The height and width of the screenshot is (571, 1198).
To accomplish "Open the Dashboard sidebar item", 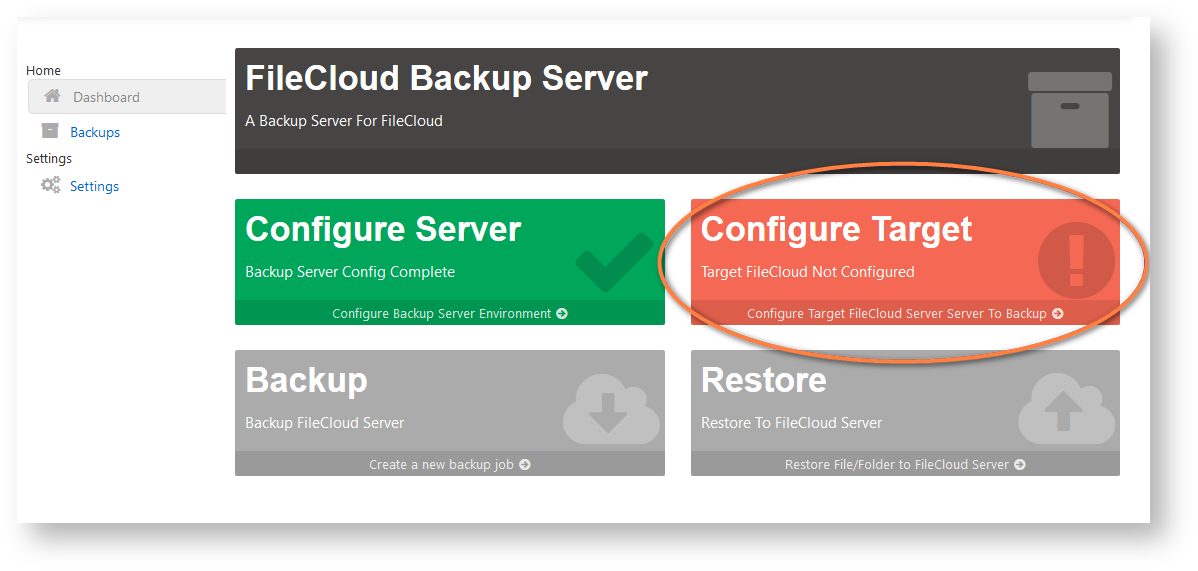I will click(x=106, y=97).
